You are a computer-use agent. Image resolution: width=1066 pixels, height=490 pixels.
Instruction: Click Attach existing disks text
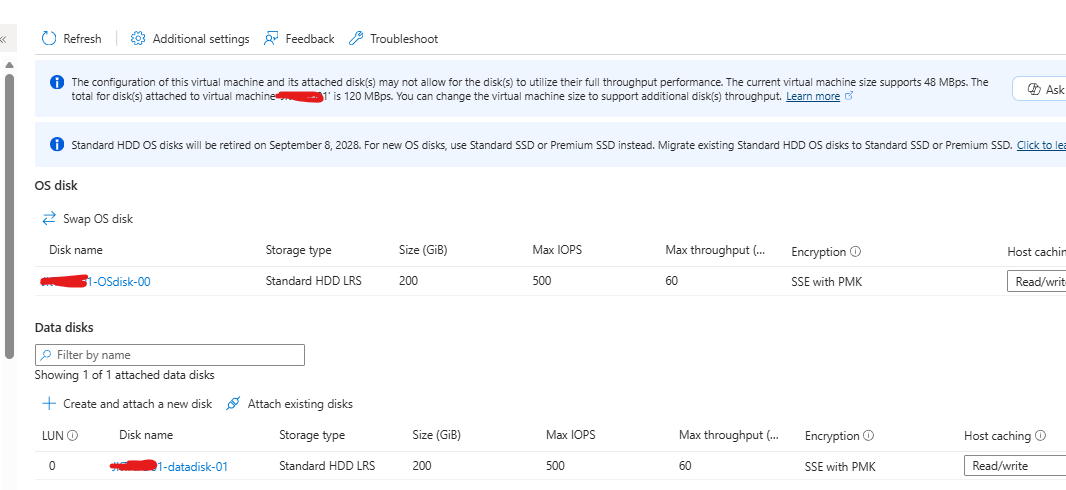(x=300, y=404)
